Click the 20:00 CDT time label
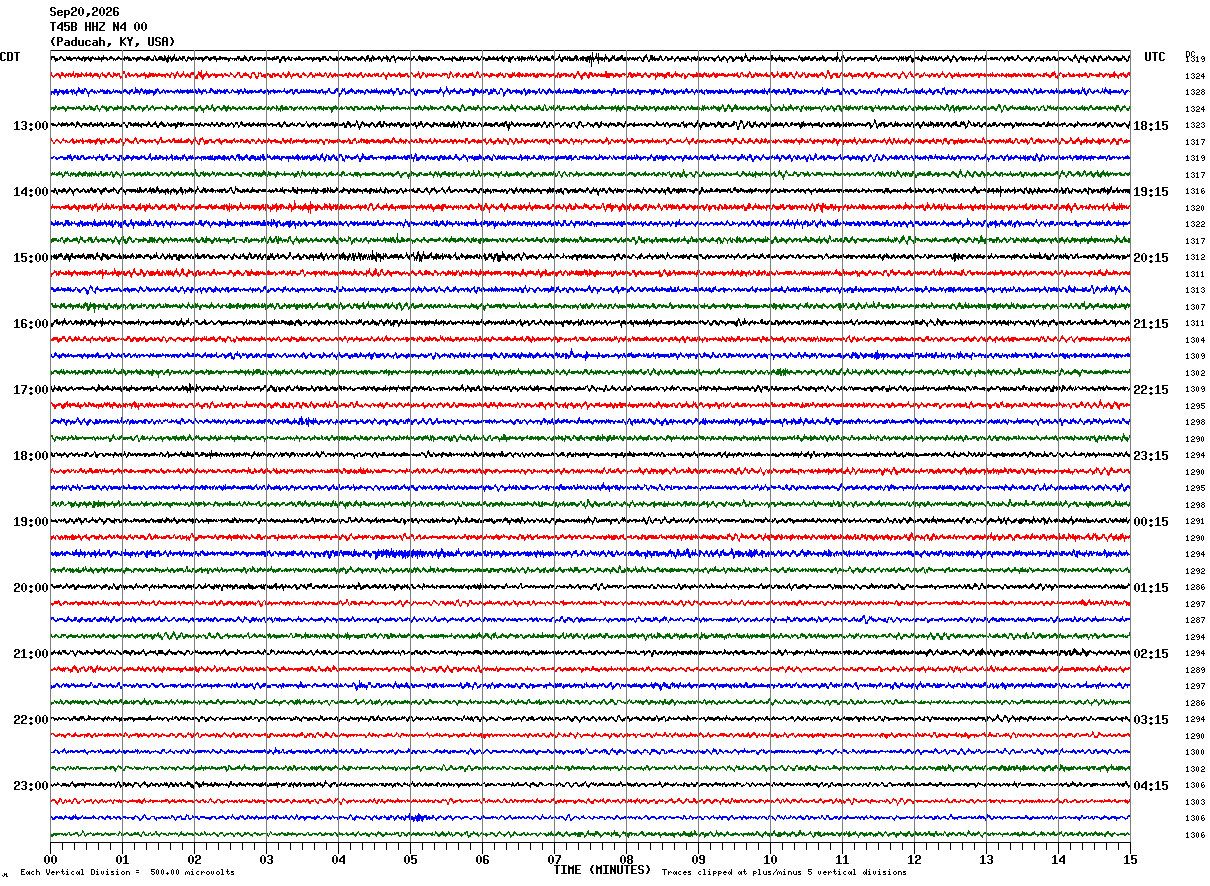The height and width of the screenshot is (886, 1210). [30, 588]
